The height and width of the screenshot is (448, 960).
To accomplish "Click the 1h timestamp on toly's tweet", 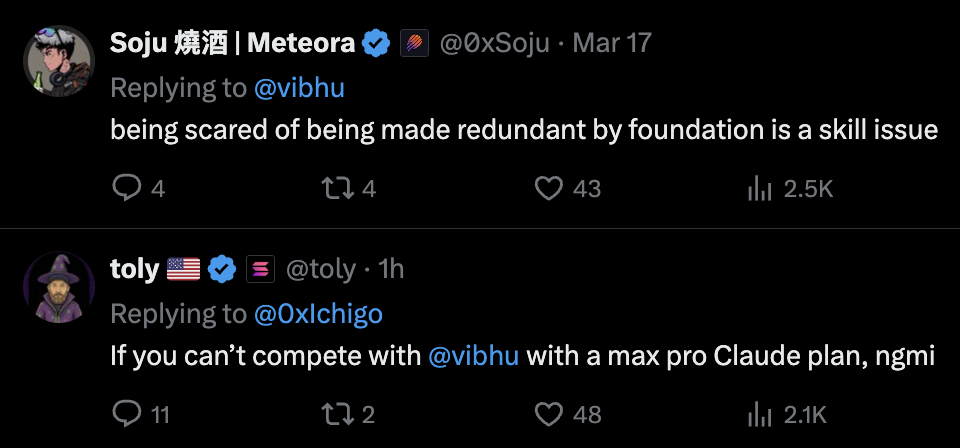I will 392,268.
